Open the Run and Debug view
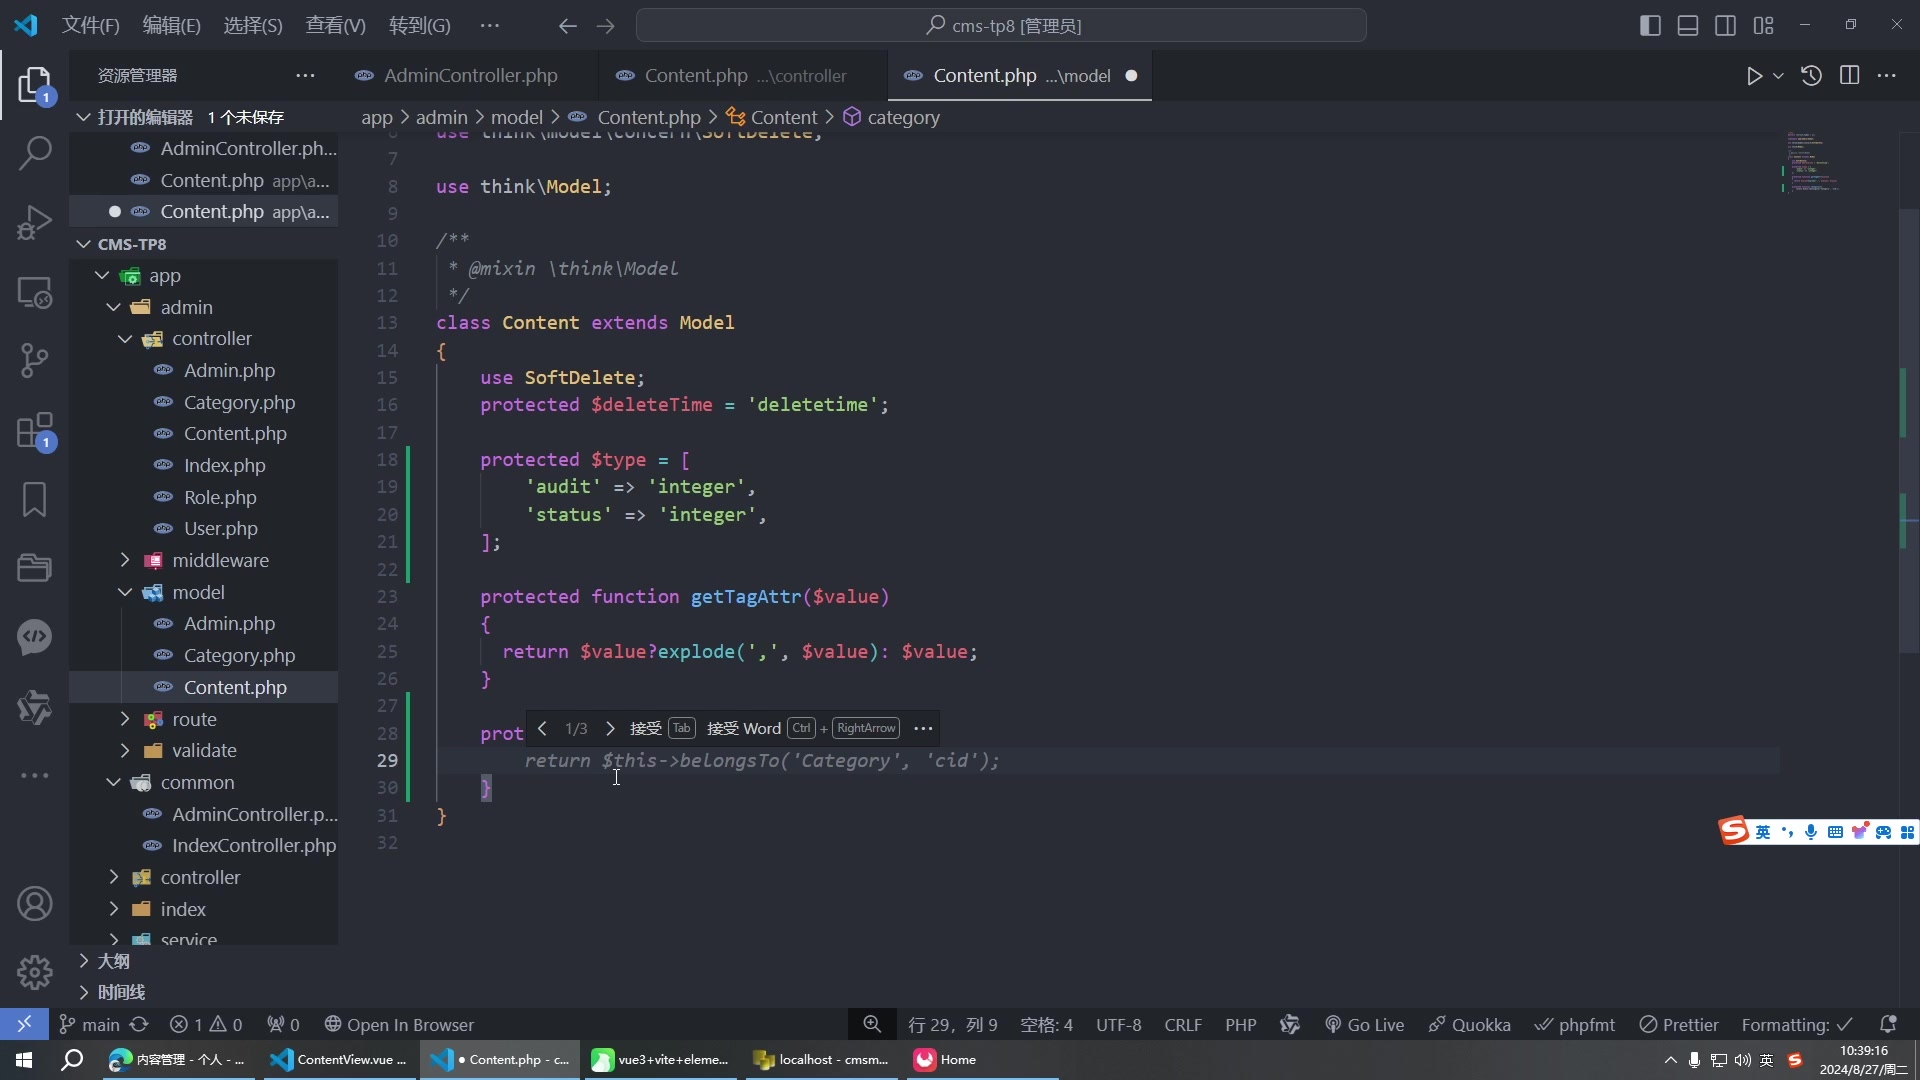 tap(35, 222)
